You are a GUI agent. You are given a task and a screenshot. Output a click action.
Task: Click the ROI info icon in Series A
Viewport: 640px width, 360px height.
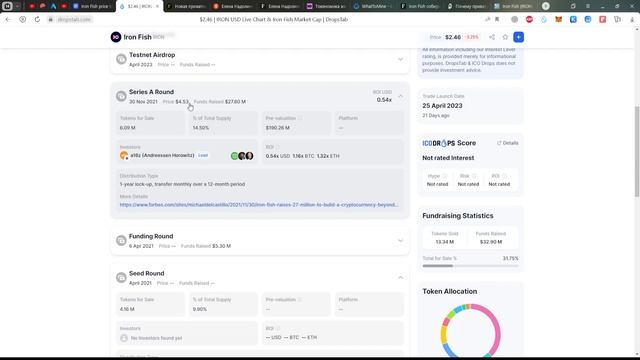coord(278,147)
